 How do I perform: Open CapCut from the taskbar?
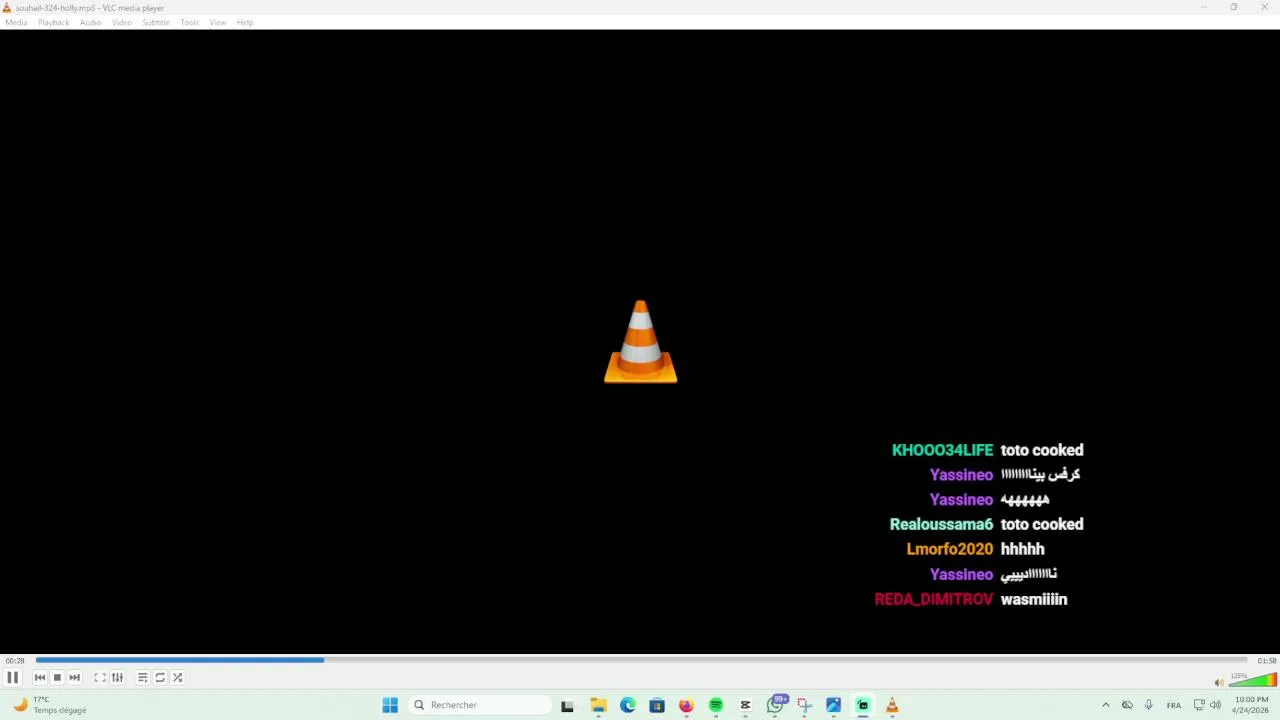(745, 705)
